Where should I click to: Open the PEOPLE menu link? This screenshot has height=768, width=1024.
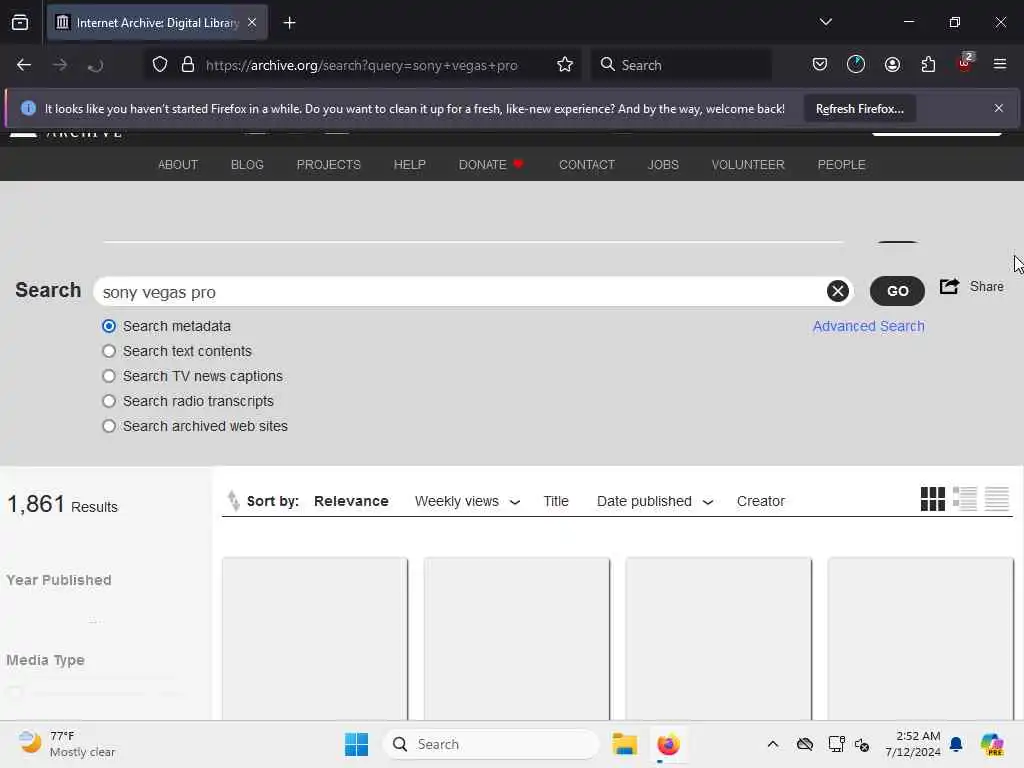(x=841, y=165)
